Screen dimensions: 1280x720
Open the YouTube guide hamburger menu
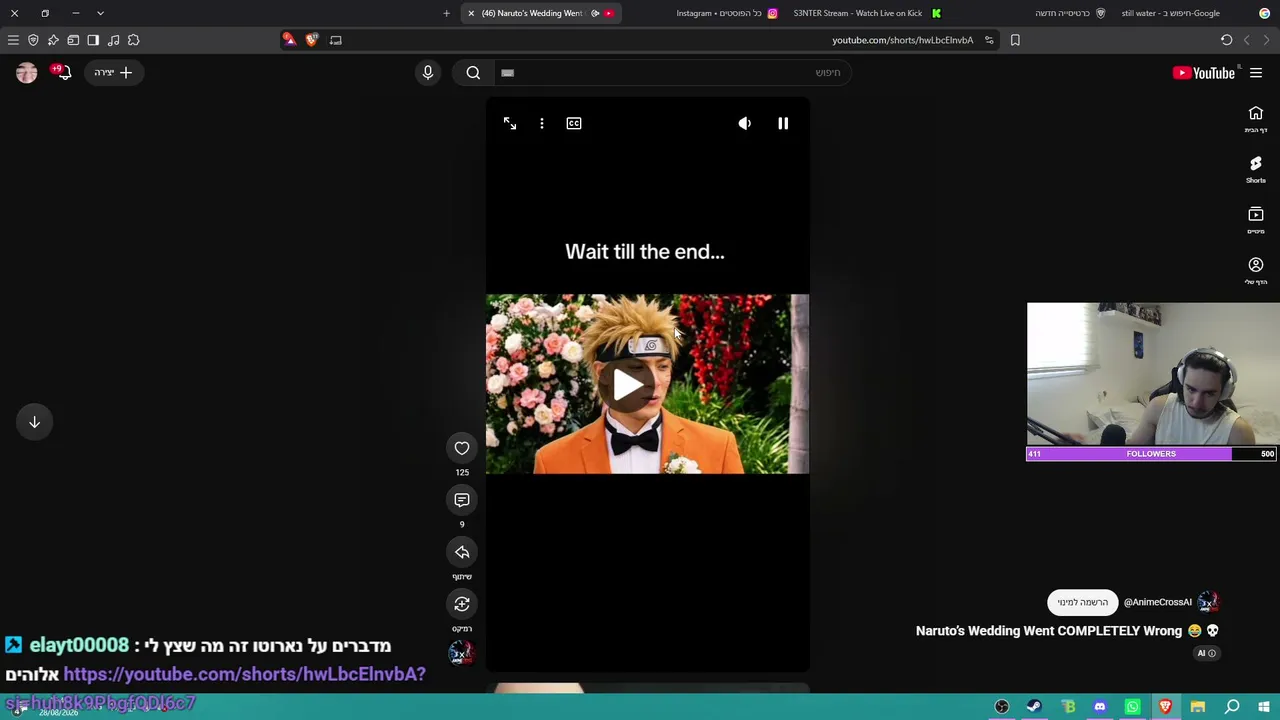(1256, 73)
